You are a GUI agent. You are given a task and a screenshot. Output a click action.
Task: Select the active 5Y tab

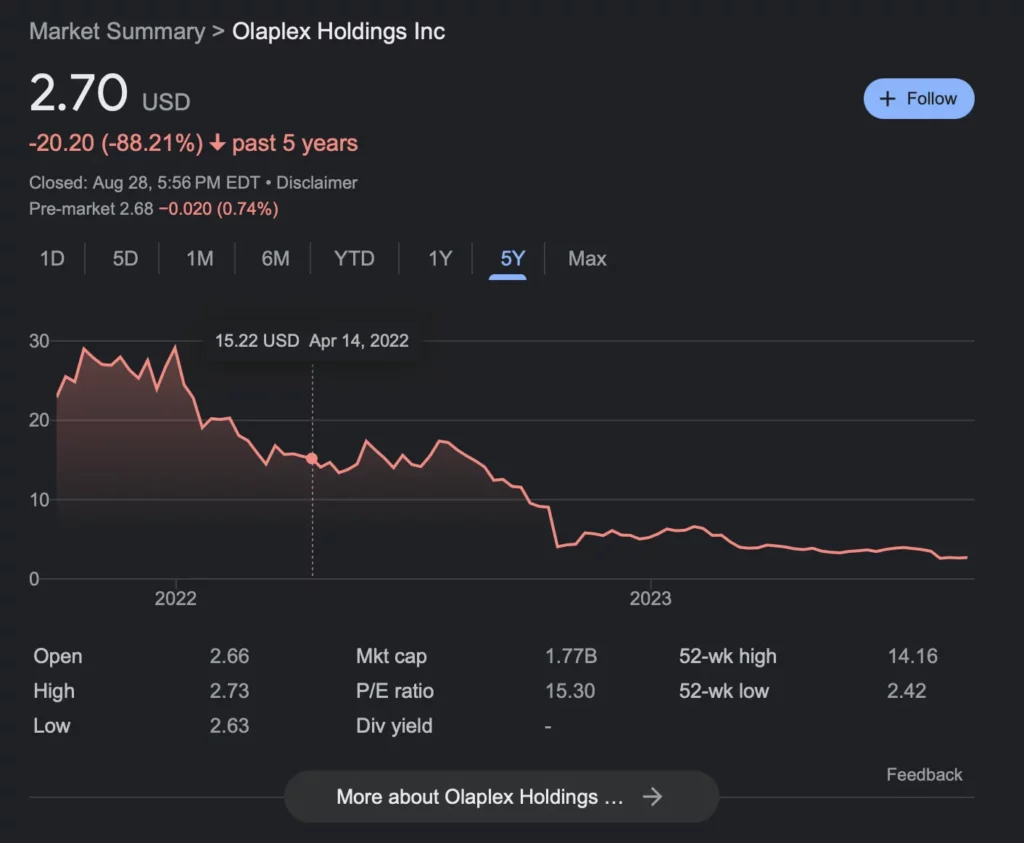tap(512, 259)
